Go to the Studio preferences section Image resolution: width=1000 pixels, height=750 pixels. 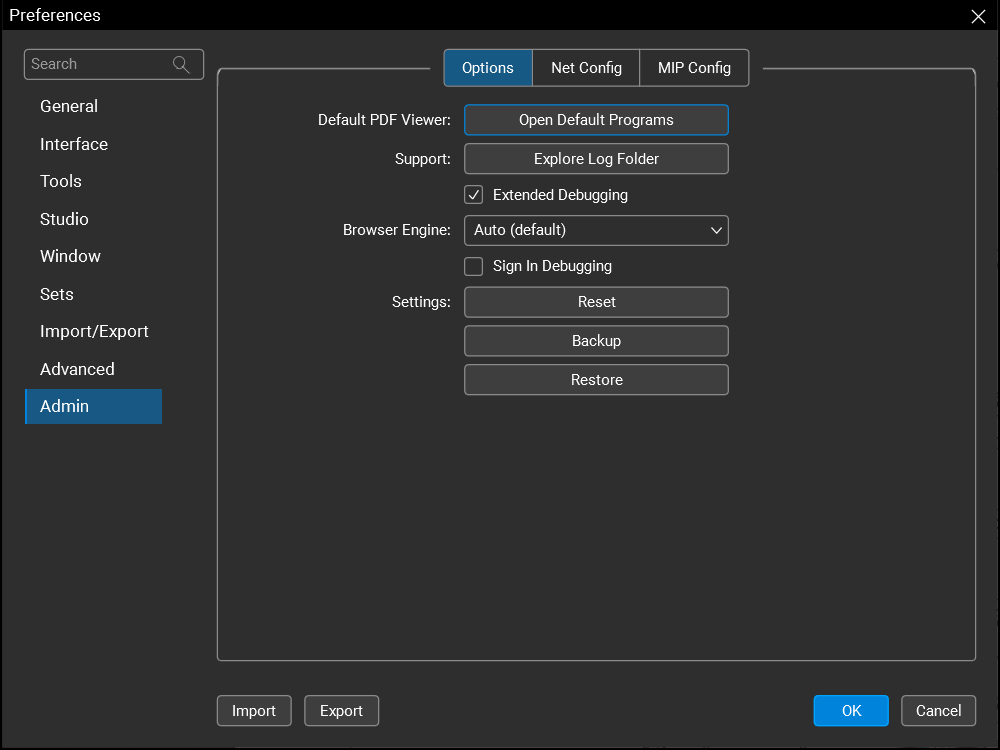tap(64, 219)
